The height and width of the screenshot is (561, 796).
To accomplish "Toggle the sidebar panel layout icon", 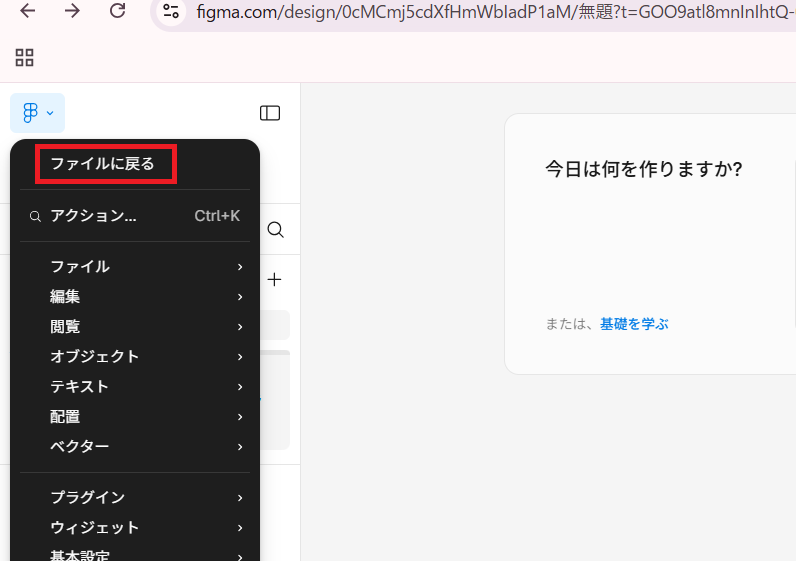I will coord(270,113).
